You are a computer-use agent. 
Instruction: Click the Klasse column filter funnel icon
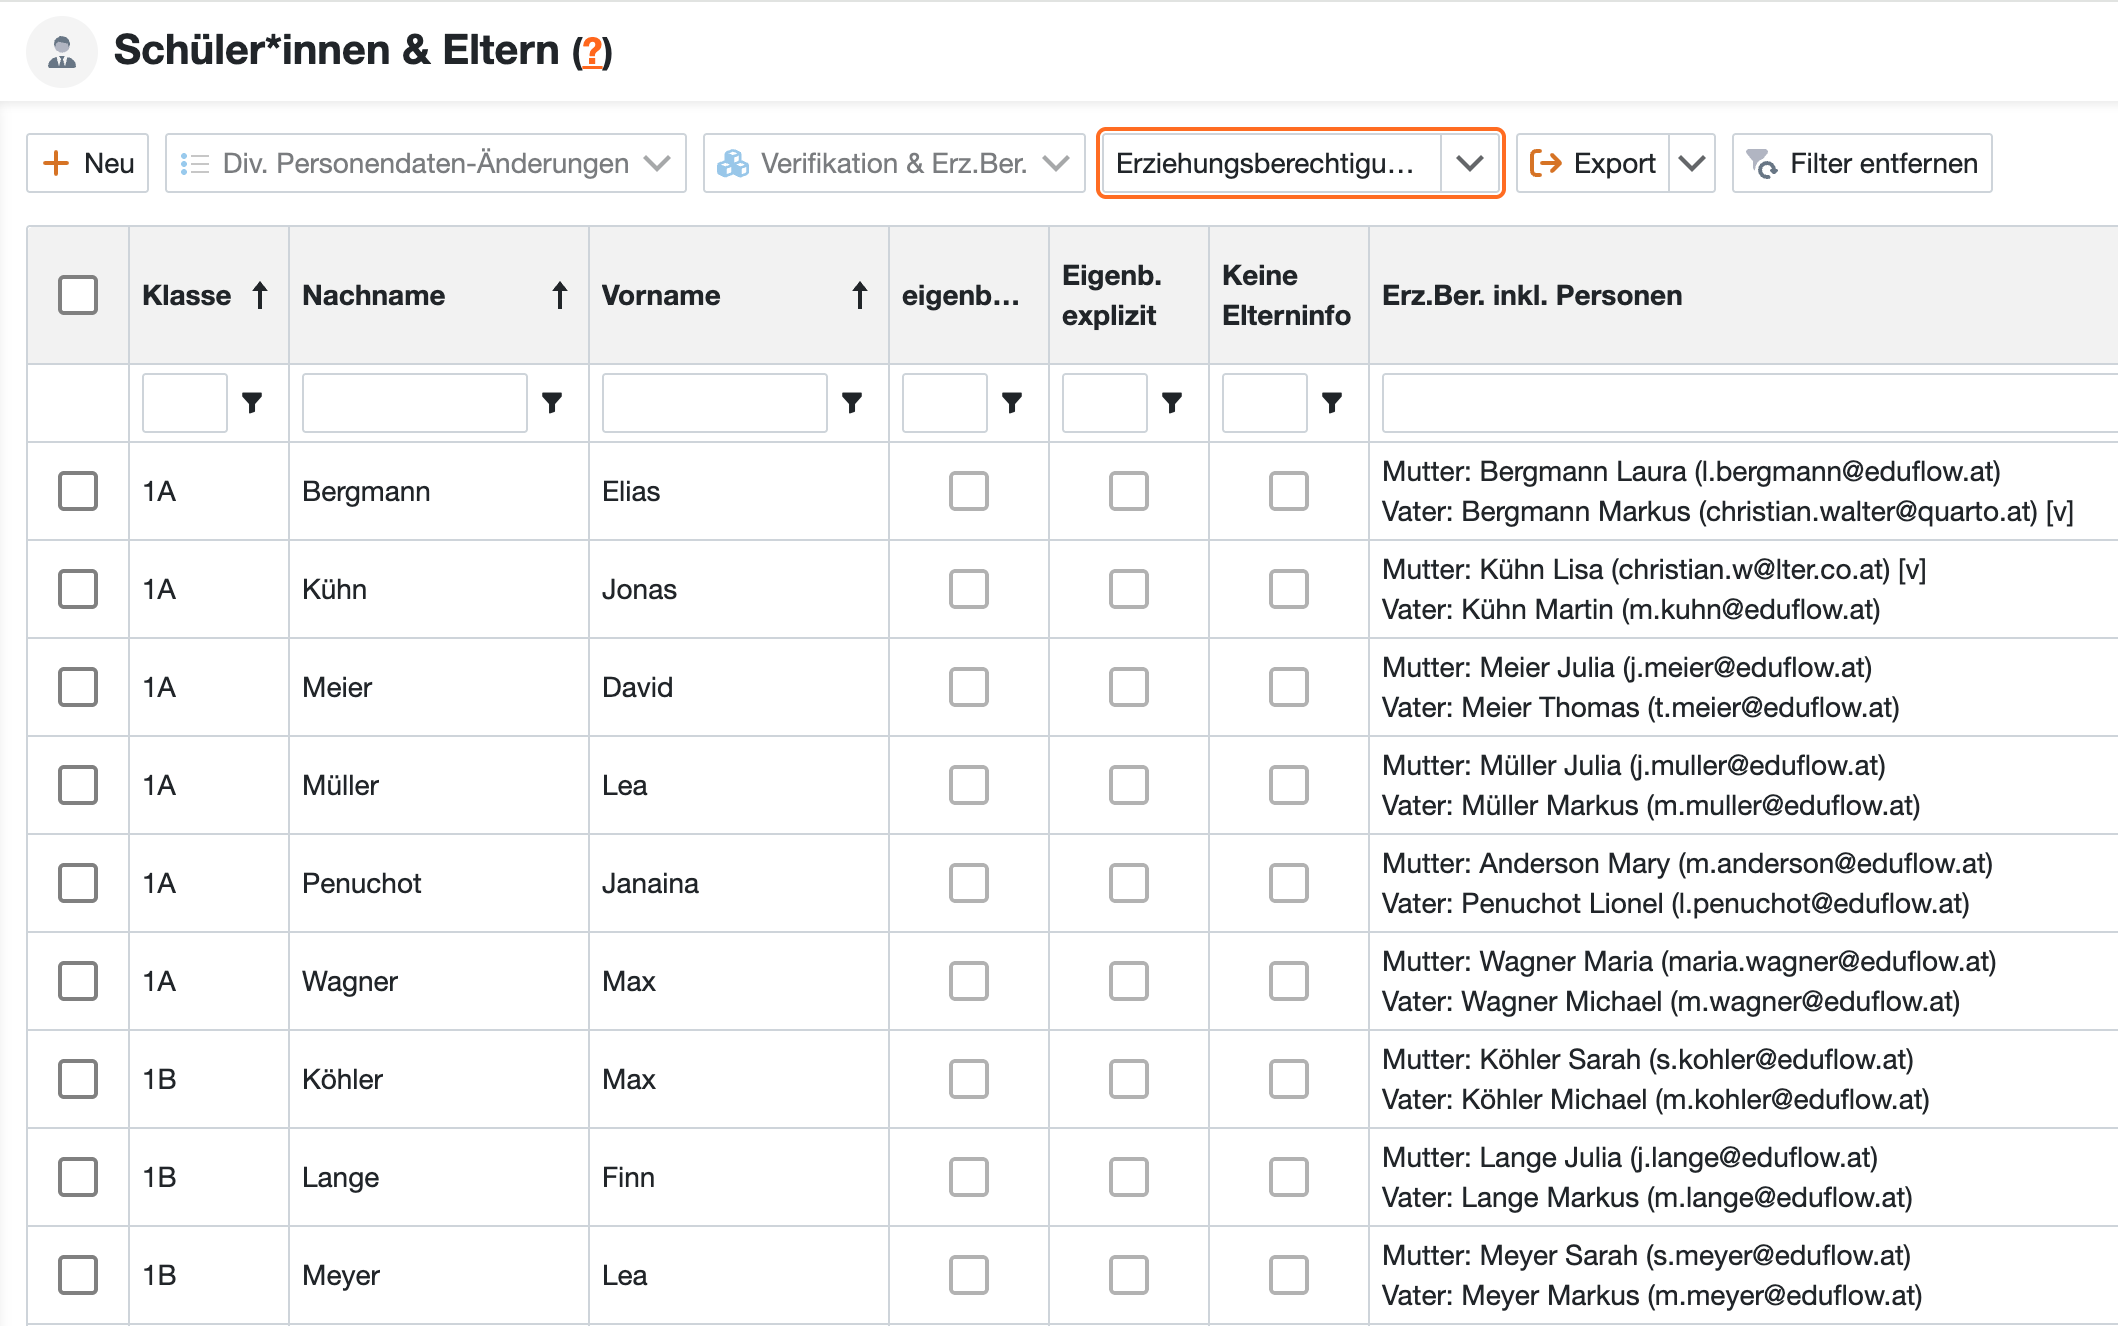(252, 402)
